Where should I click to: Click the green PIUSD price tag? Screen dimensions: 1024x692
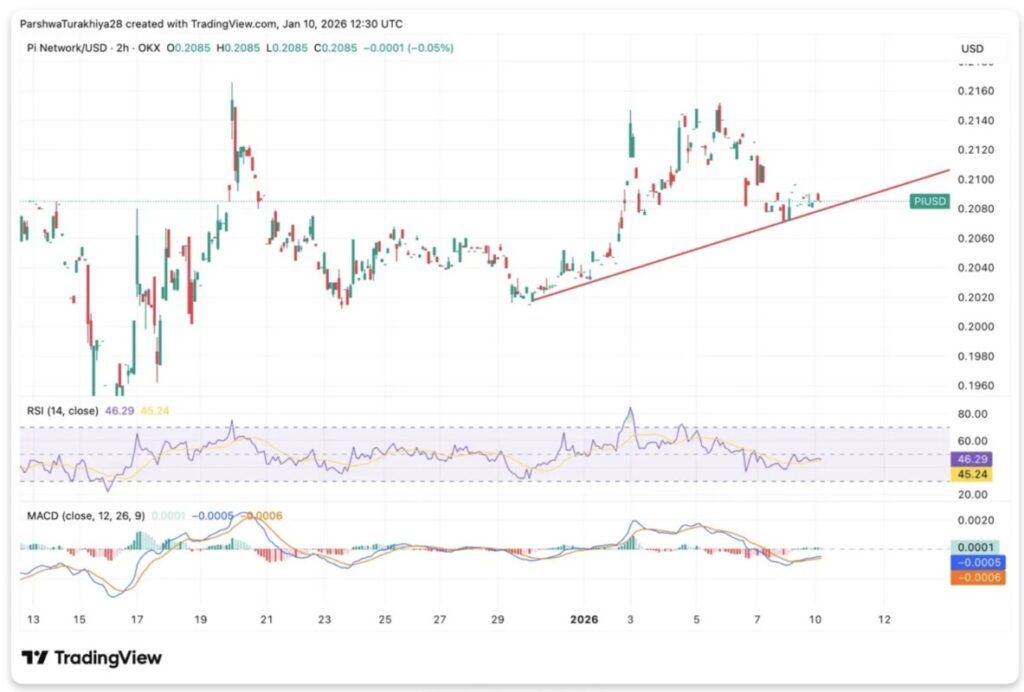click(930, 202)
